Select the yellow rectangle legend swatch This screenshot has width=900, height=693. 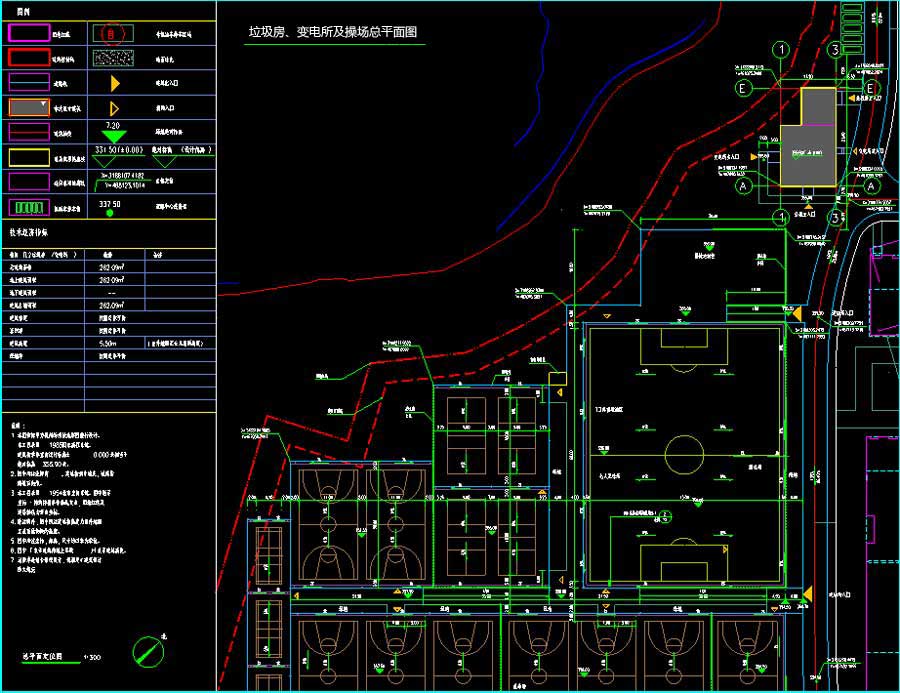(x=30, y=156)
